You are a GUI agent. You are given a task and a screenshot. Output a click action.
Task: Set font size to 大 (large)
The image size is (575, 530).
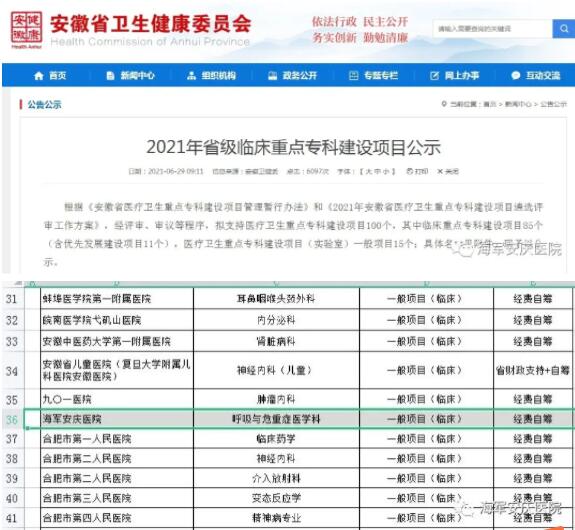click(x=368, y=171)
